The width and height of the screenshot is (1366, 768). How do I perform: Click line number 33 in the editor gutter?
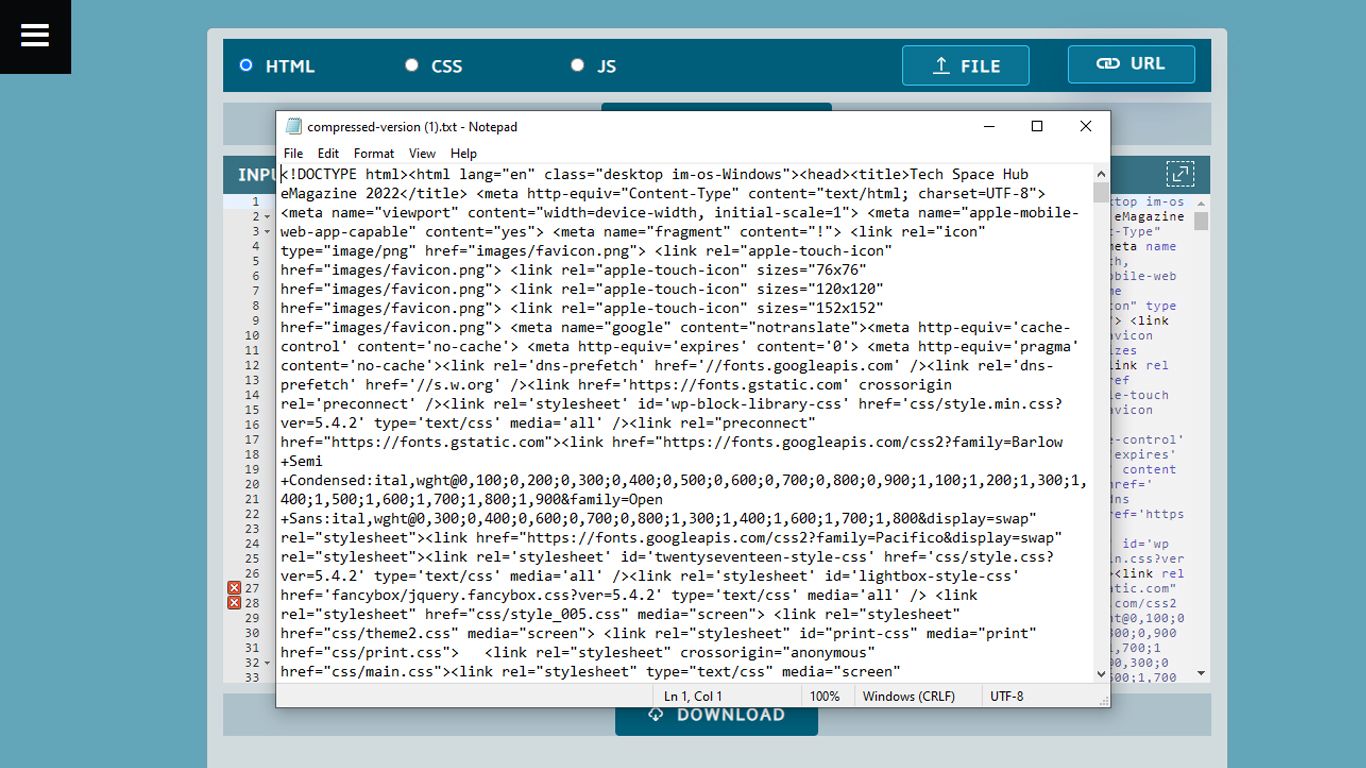point(252,677)
